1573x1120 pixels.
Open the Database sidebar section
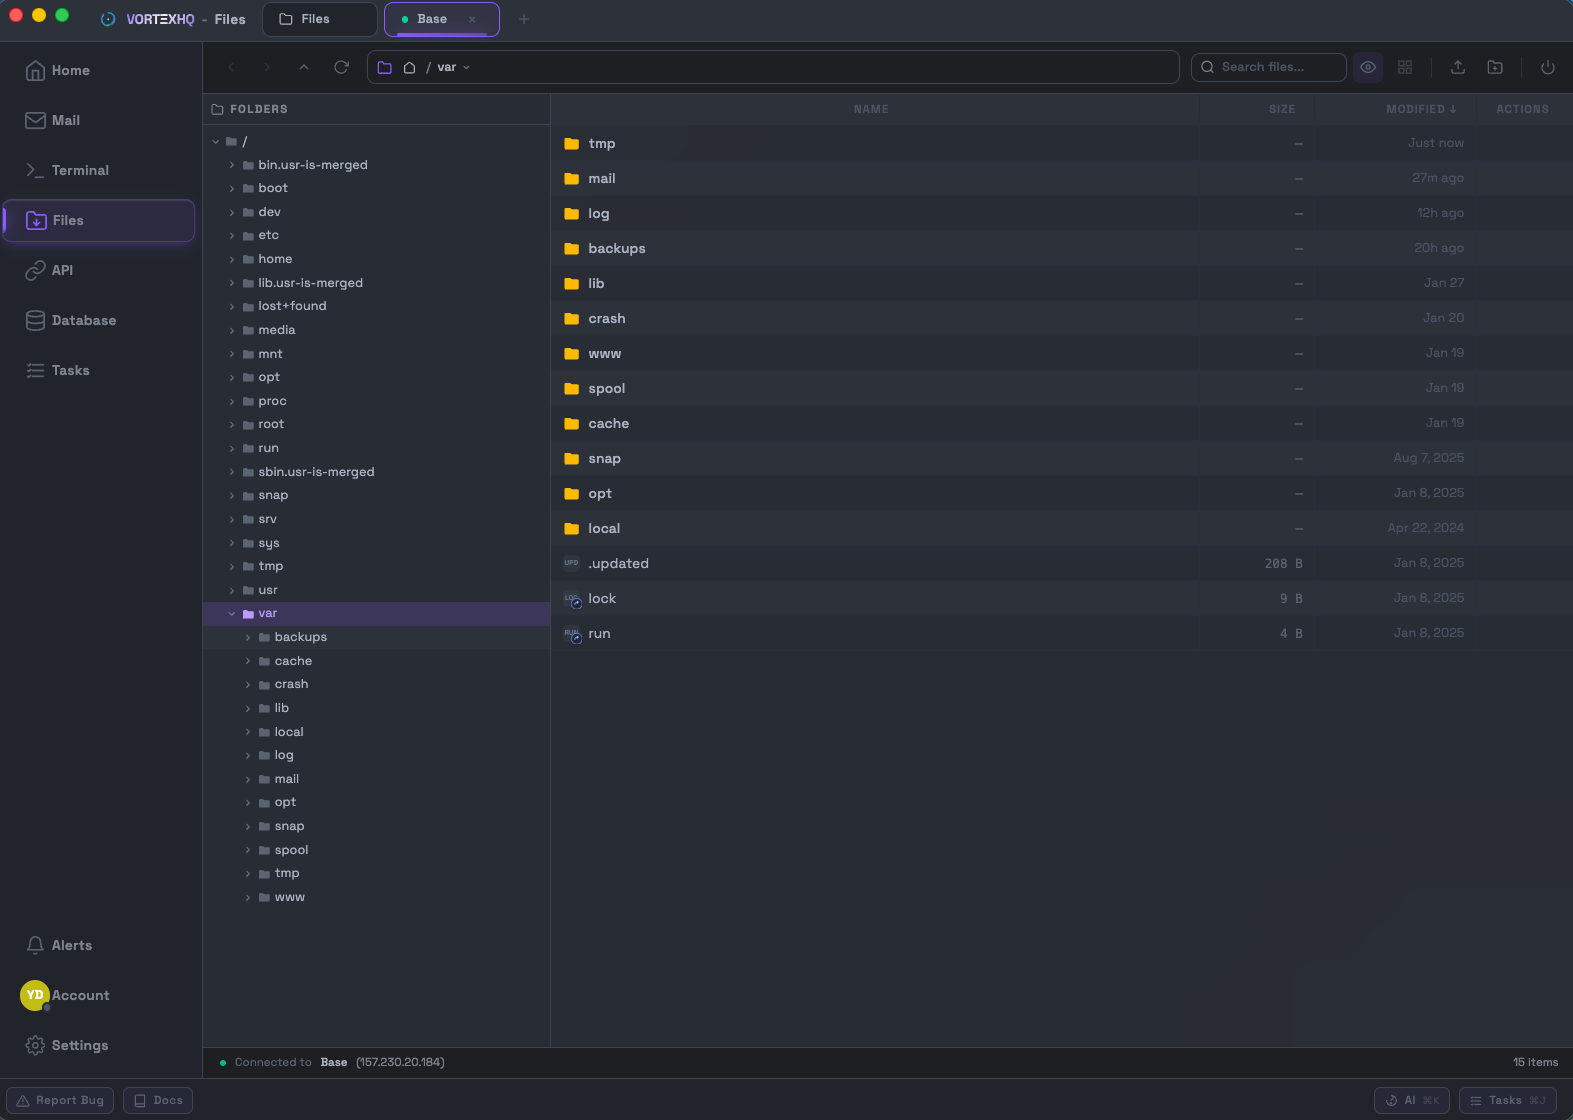click(70, 320)
